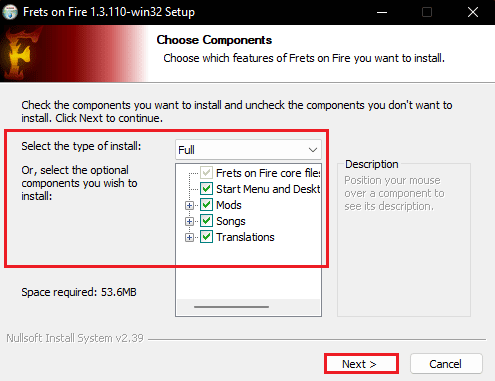Click the greyed Frets on Fire core files checkbox
The width and height of the screenshot is (495, 381).
[x=206, y=173]
